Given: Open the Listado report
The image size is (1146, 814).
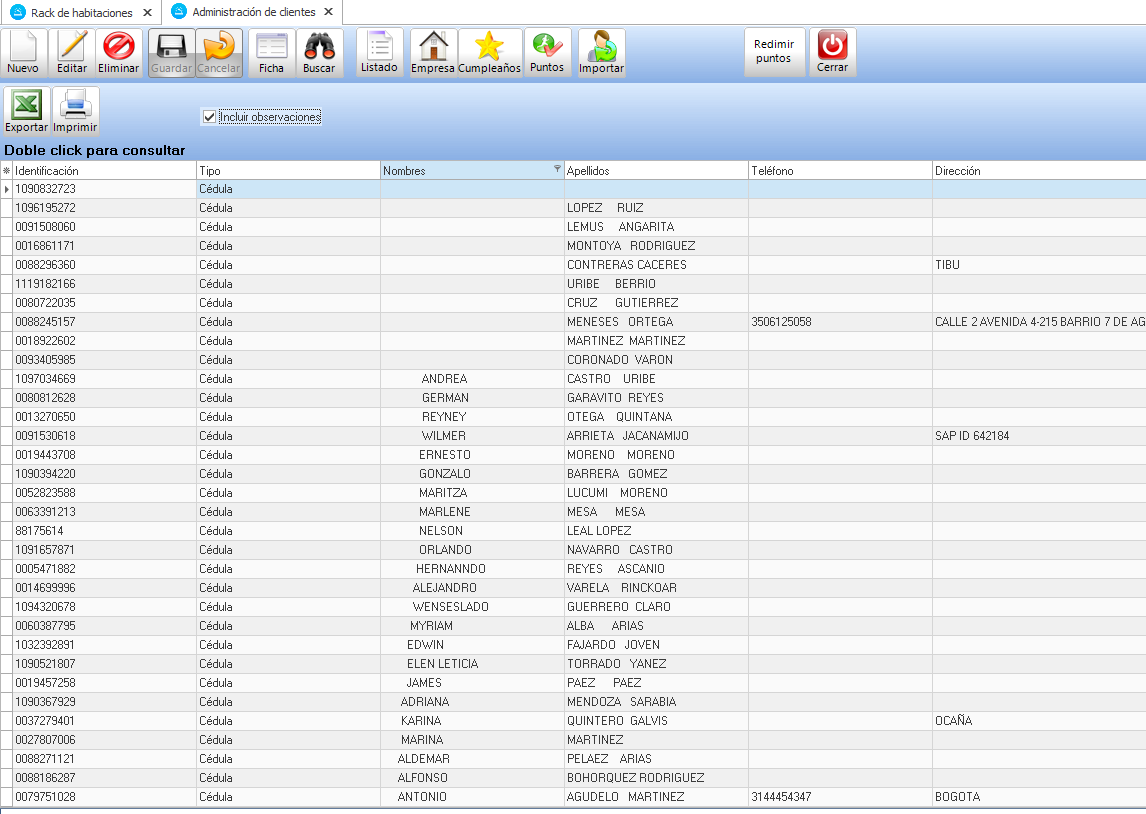Looking at the screenshot, I should point(379,53).
